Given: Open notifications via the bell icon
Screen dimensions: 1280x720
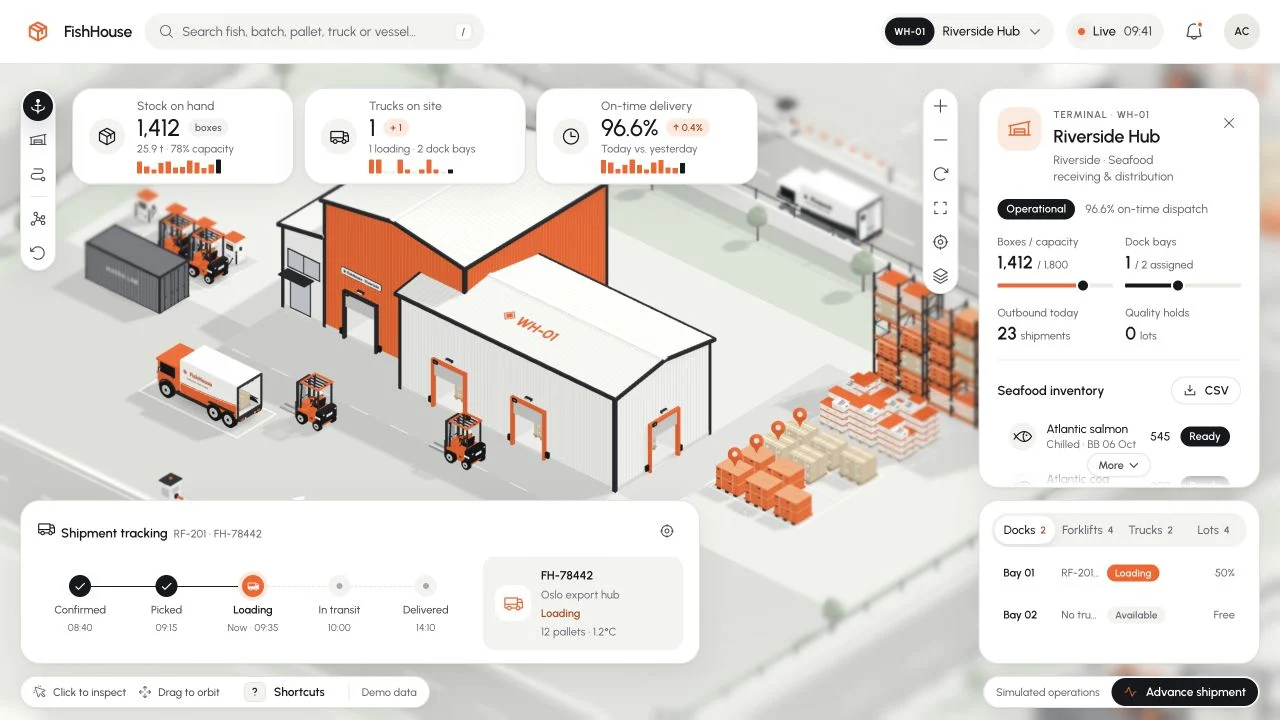Looking at the screenshot, I should [x=1194, y=31].
